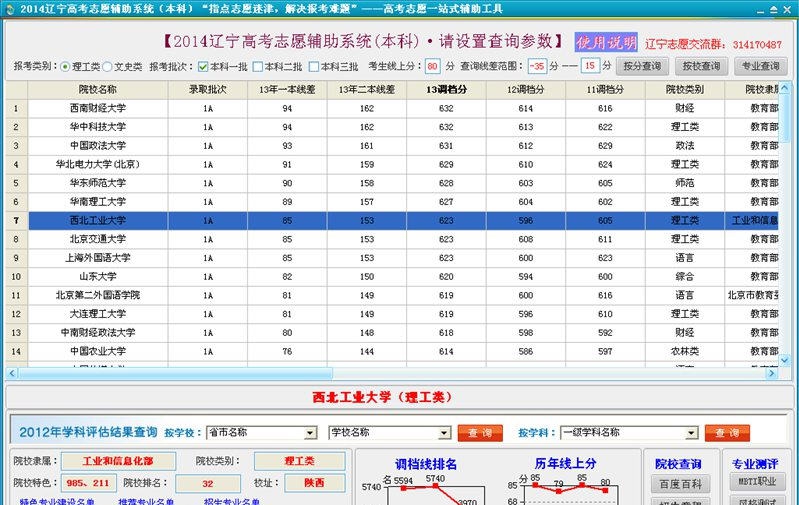Click 查询 button next to 学校名称

pos(480,433)
